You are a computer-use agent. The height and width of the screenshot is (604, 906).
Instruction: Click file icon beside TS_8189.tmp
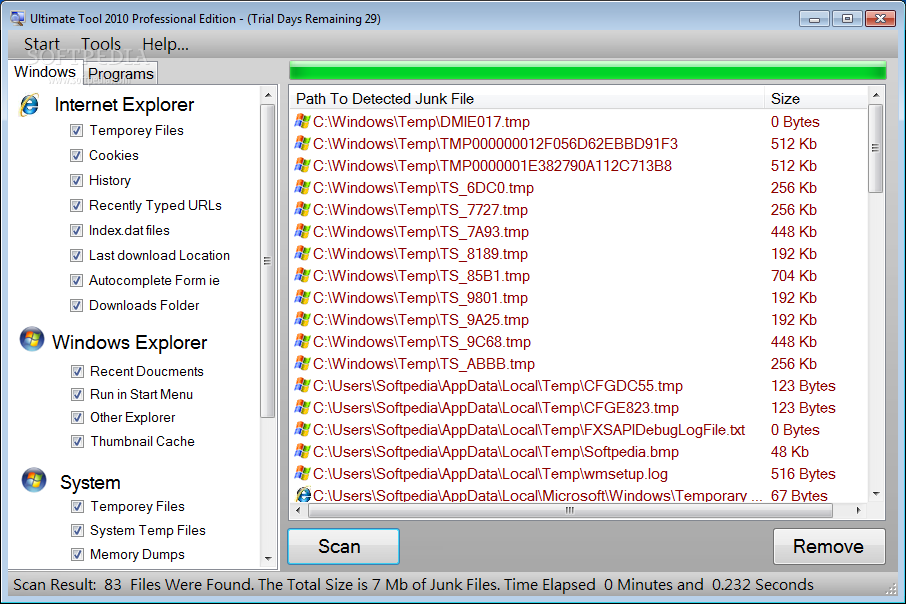click(302, 253)
